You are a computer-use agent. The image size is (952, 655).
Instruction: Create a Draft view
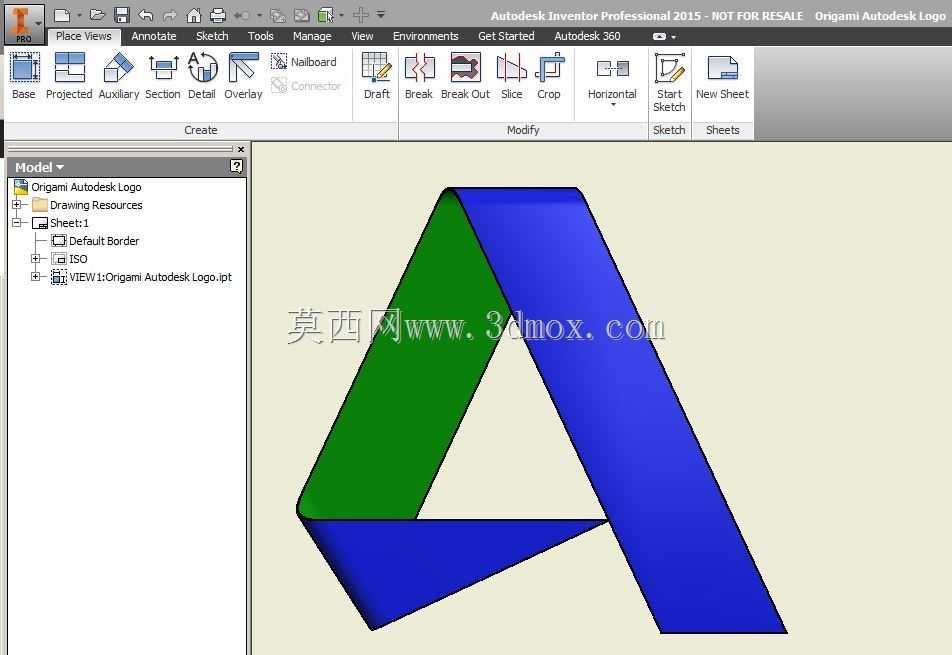click(376, 75)
